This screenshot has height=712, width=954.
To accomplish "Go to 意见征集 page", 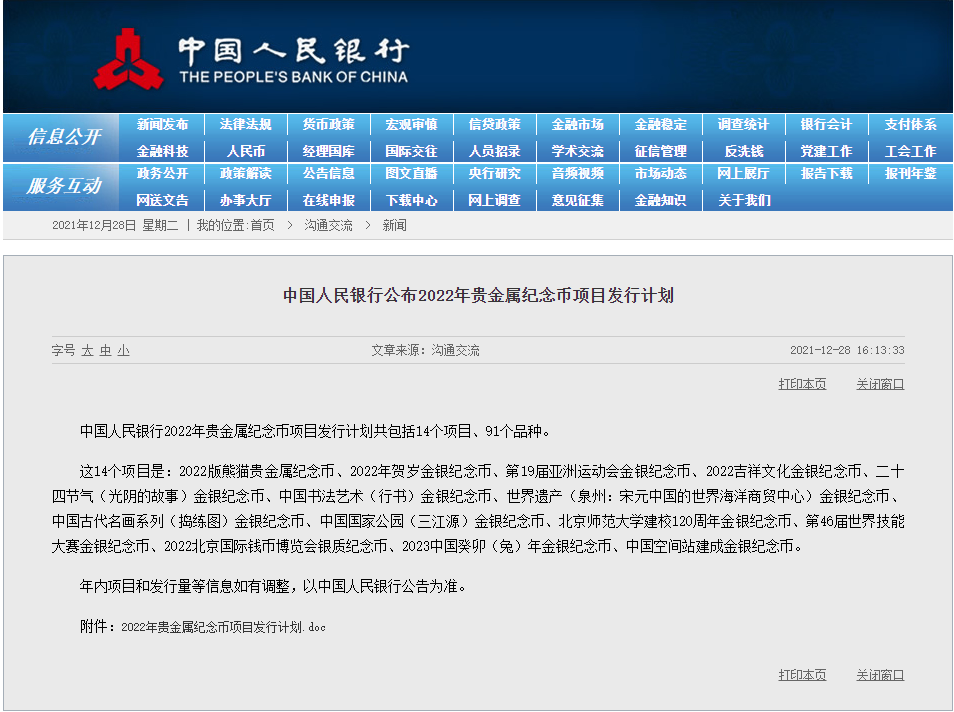I will (577, 200).
